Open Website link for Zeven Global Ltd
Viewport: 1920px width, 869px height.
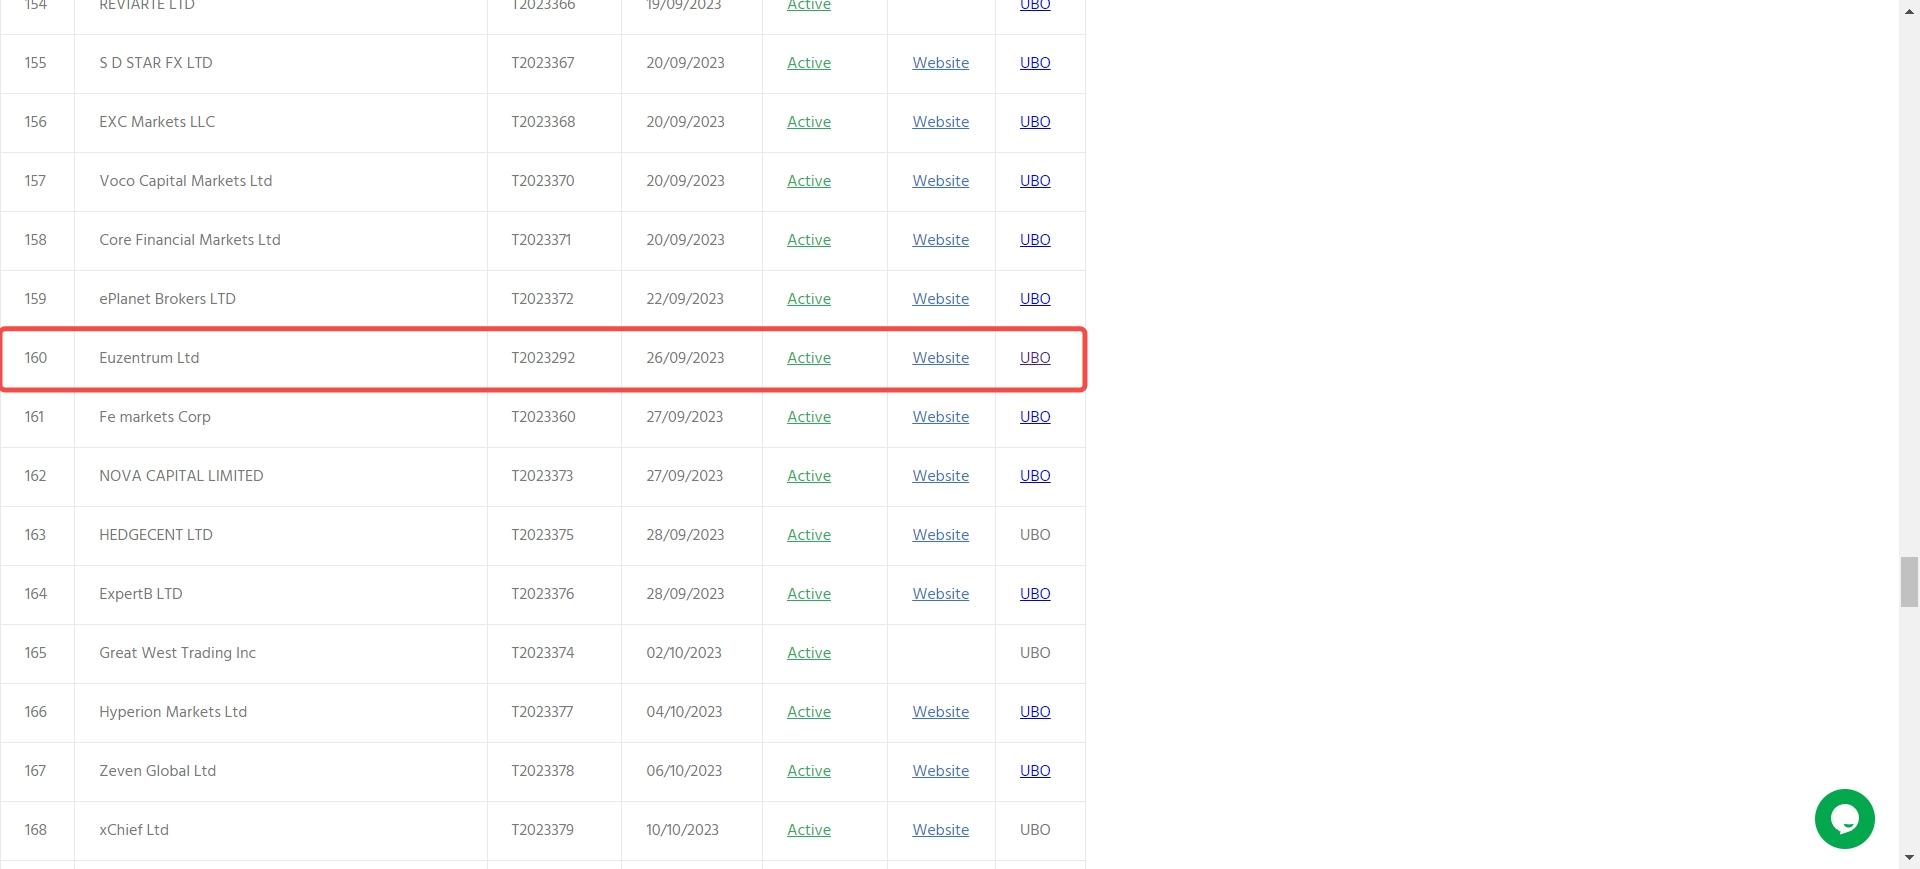pyautogui.click(x=940, y=771)
